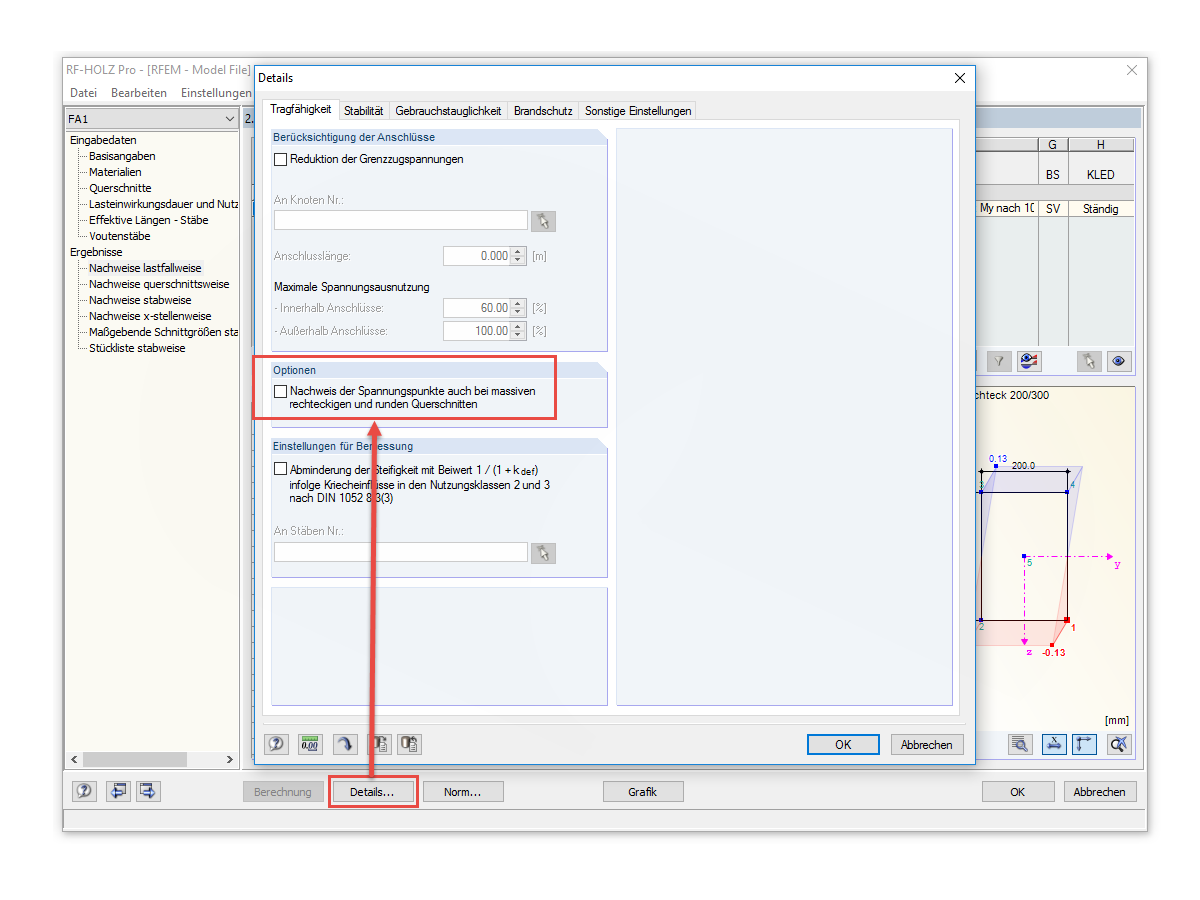Click the navigator horizontal scrollbar thumb

pyautogui.click(x=137, y=760)
